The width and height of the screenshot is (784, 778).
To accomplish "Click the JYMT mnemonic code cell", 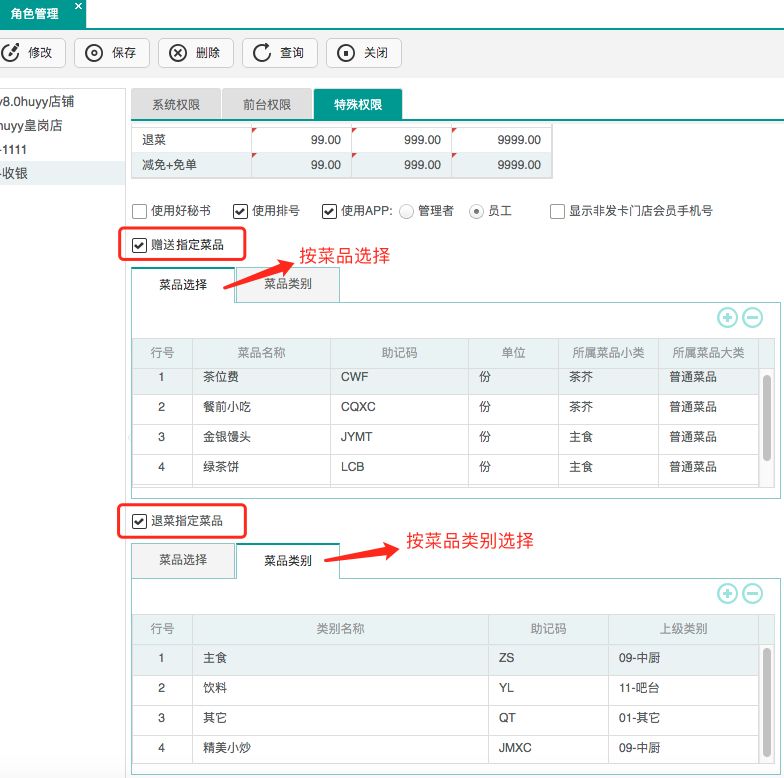I will point(399,440).
